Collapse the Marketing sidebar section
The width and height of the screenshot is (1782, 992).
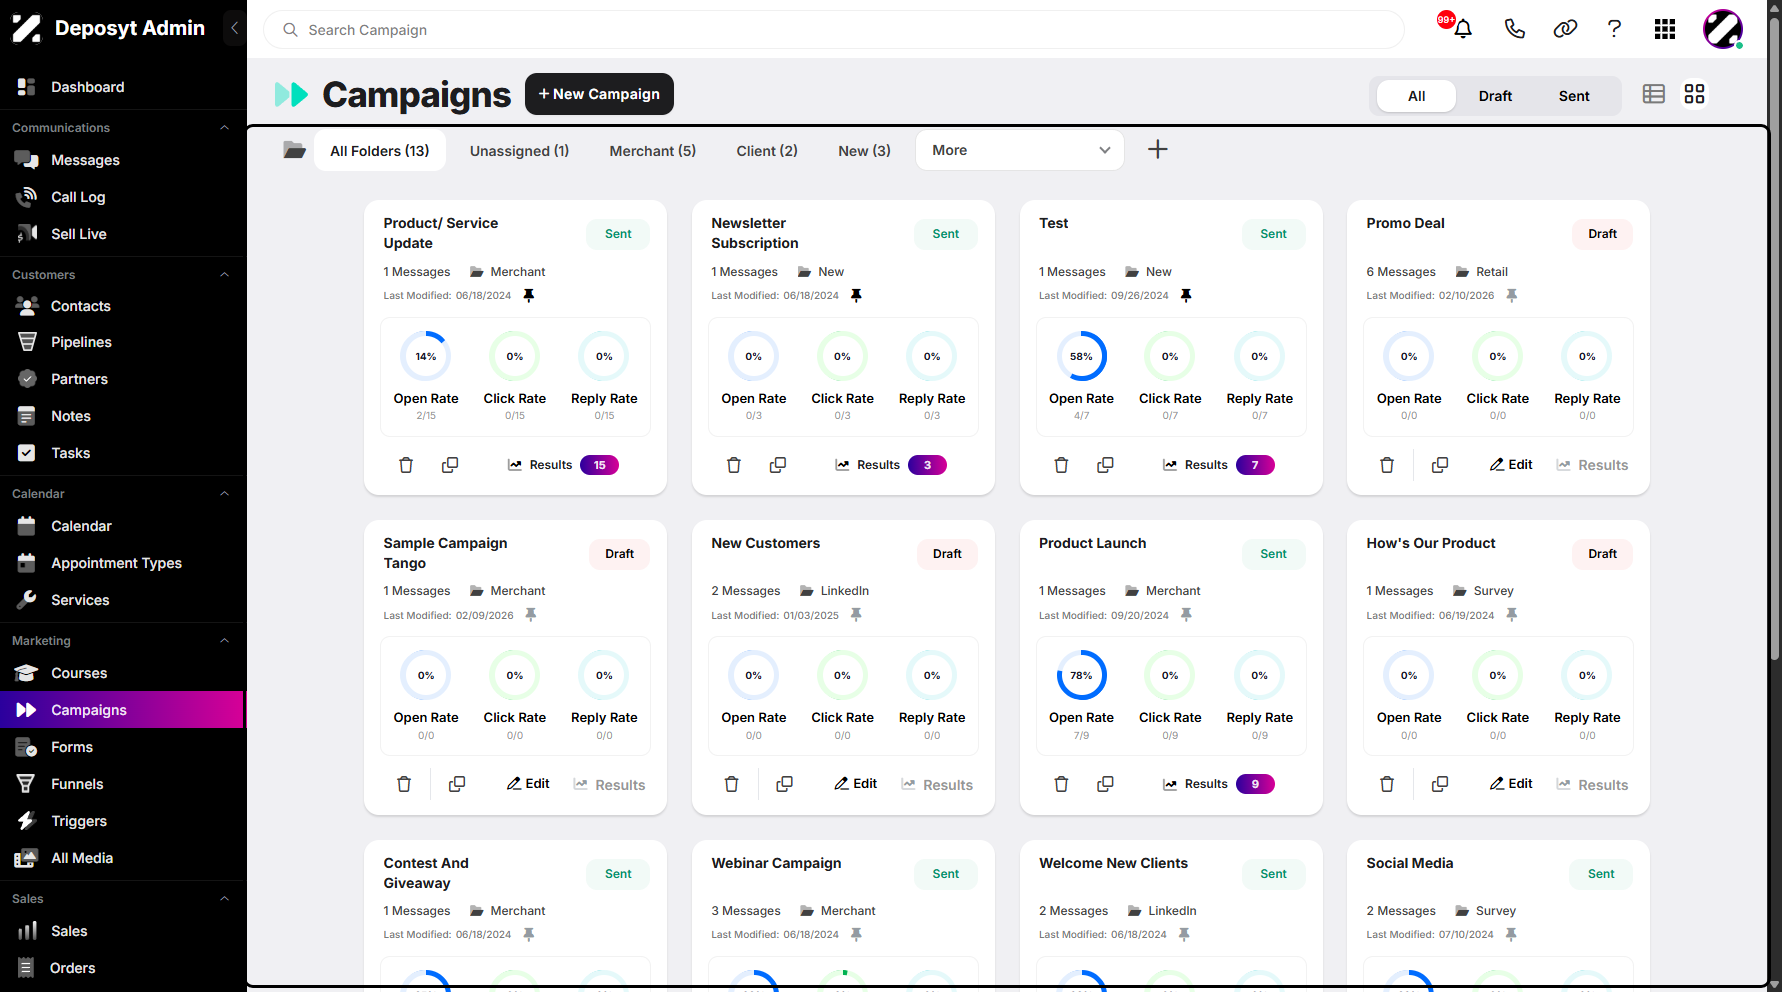tap(224, 641)
